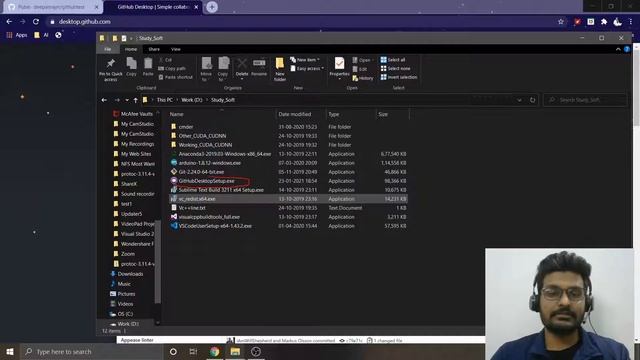Screen dimensions: 640x360
Task: Go up one folder level
Action: 135,100
